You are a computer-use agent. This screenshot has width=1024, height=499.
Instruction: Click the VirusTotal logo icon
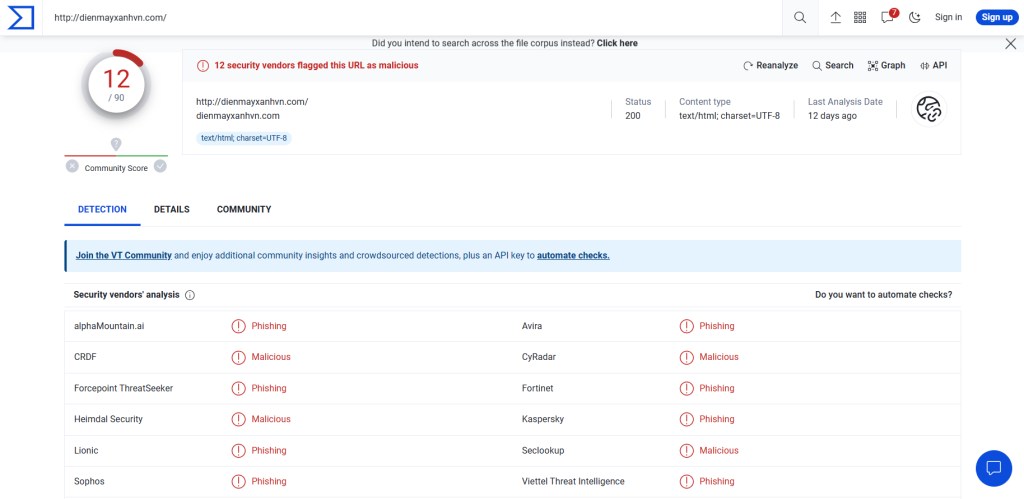click(20, 18)
